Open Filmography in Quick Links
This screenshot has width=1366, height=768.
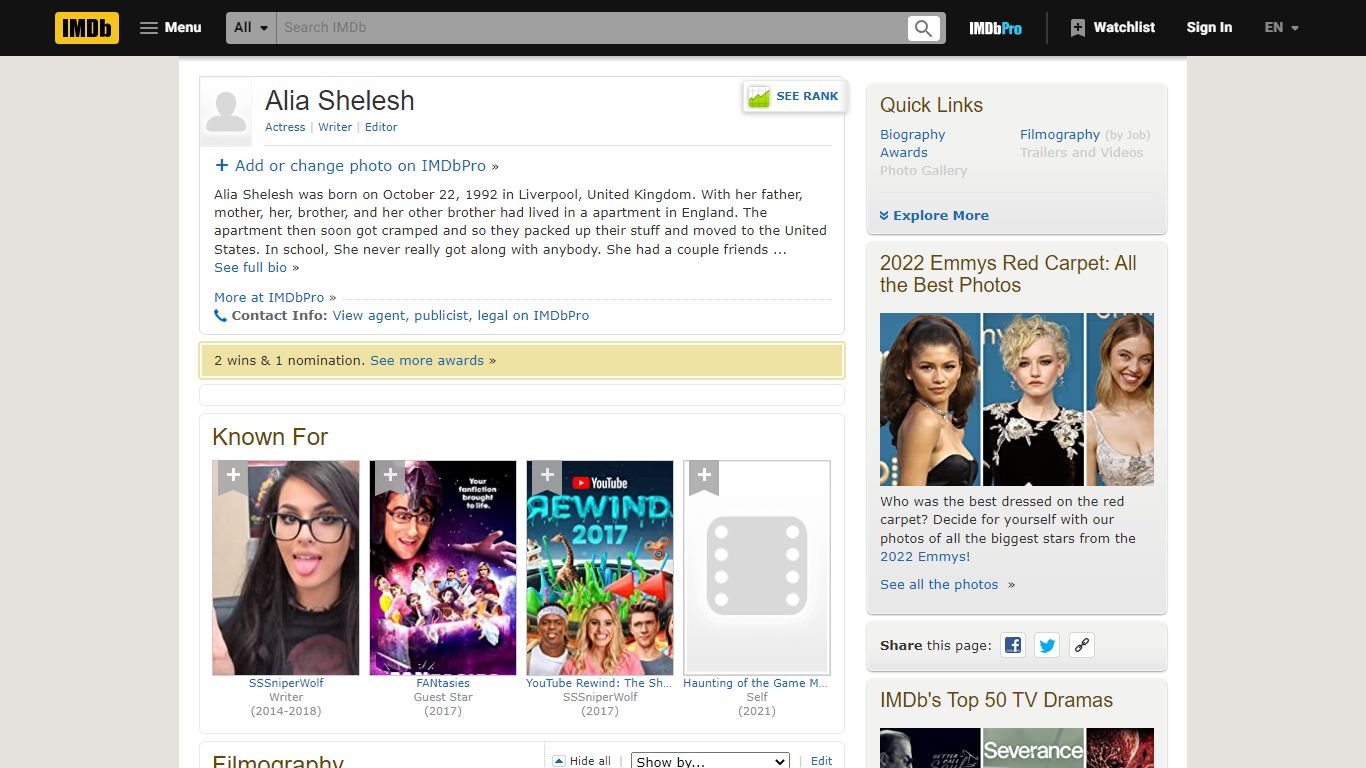pyautogui.click(x=1060, y=135)
